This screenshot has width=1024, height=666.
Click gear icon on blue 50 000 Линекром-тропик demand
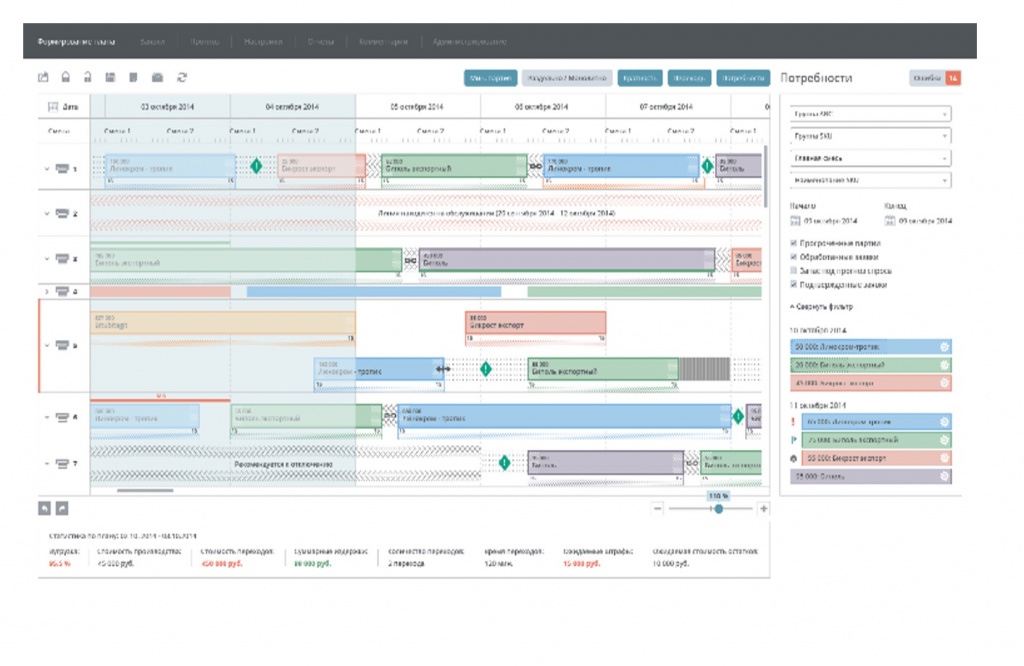pyautogui.click(x=944, y=347)
